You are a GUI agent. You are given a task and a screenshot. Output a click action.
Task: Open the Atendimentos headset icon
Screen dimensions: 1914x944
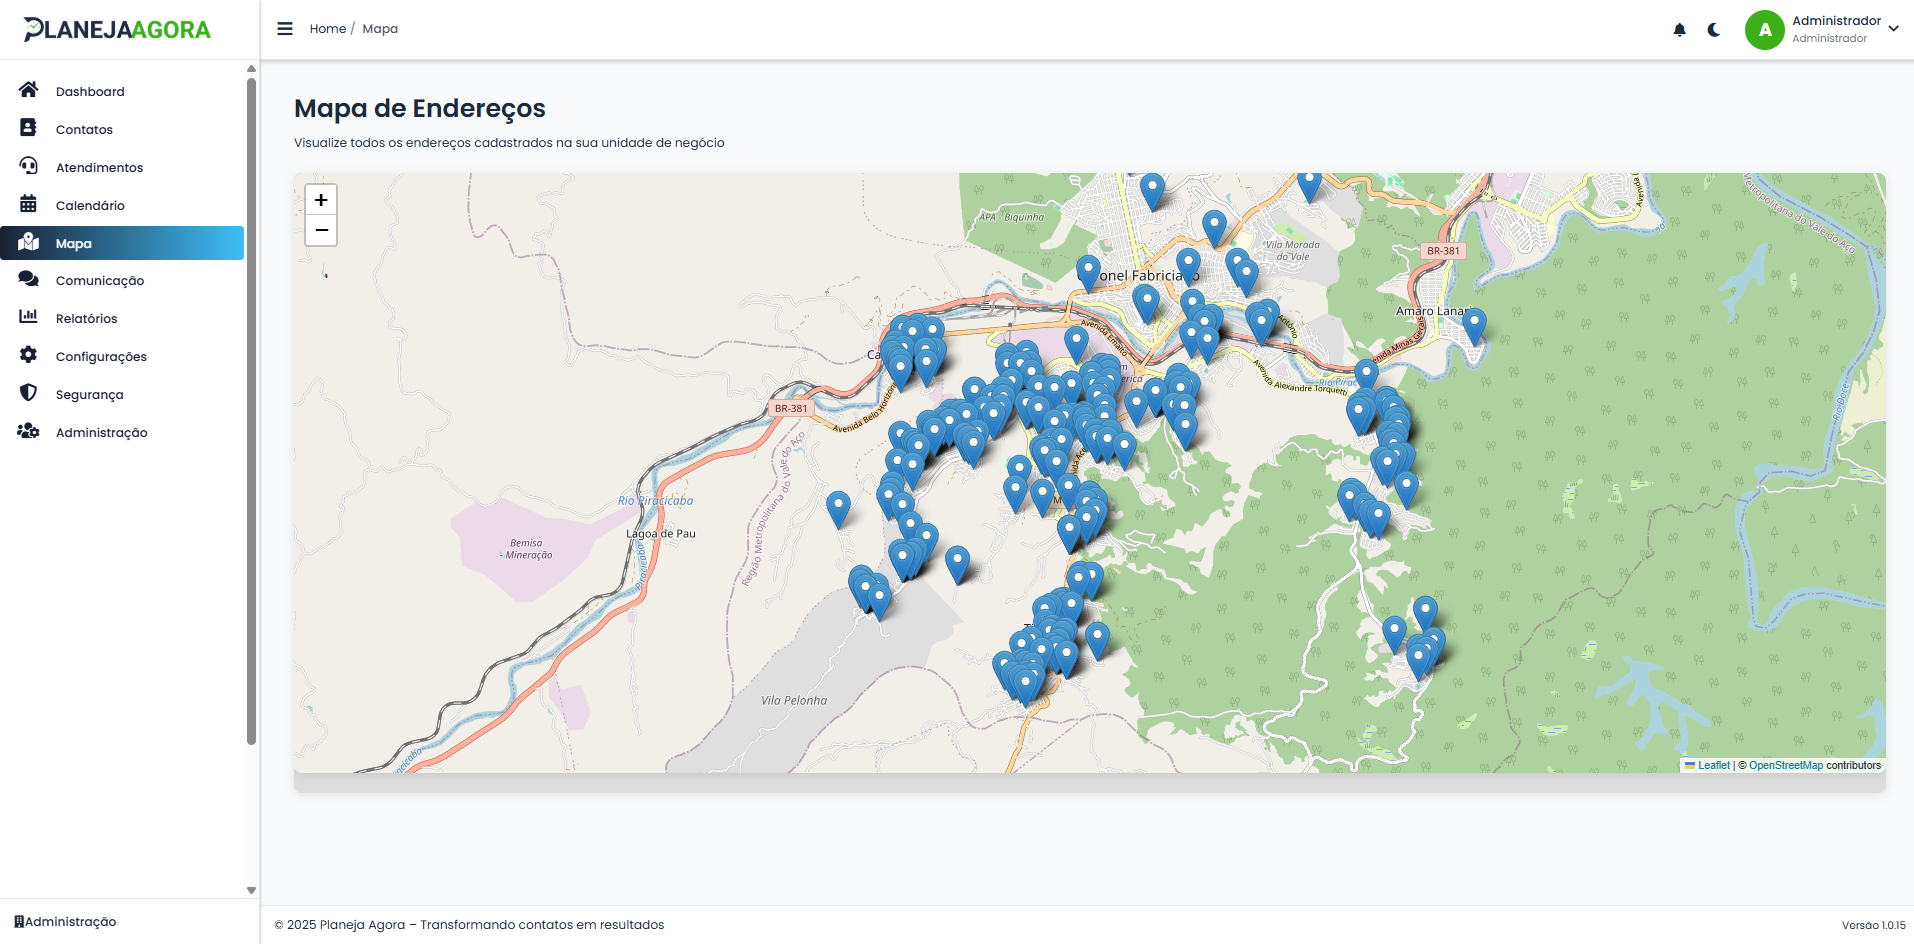(x=28, y=166)
